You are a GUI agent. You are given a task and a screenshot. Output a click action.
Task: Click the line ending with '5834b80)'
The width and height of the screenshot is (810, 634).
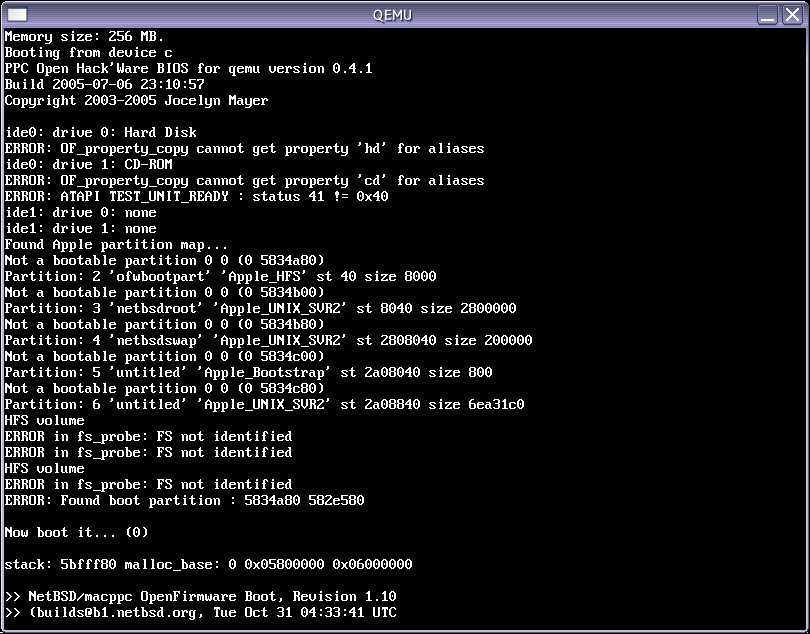[x=164, y=324]
